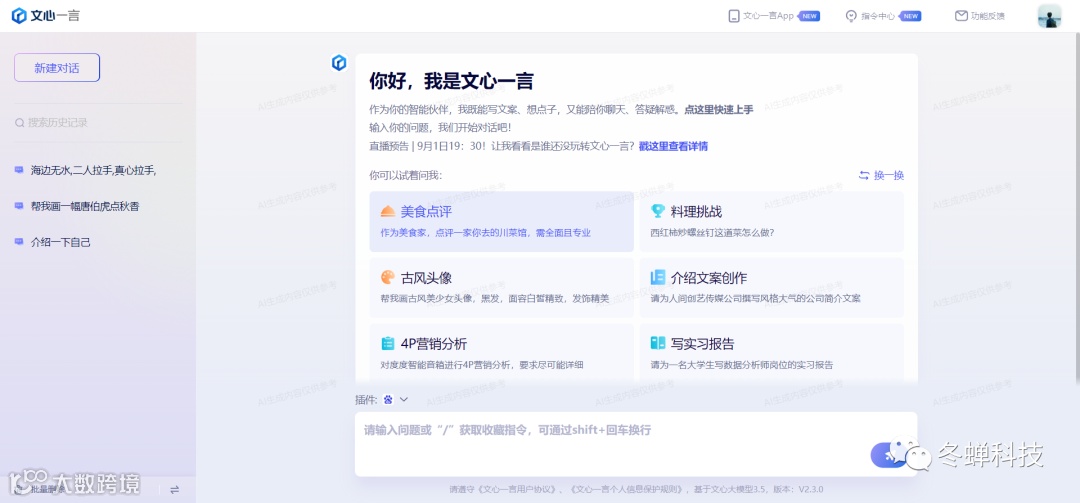This screenshot has height=503, width=1080.
Task: Open the 文心一言App phone icon
Action: pos(734,16)
